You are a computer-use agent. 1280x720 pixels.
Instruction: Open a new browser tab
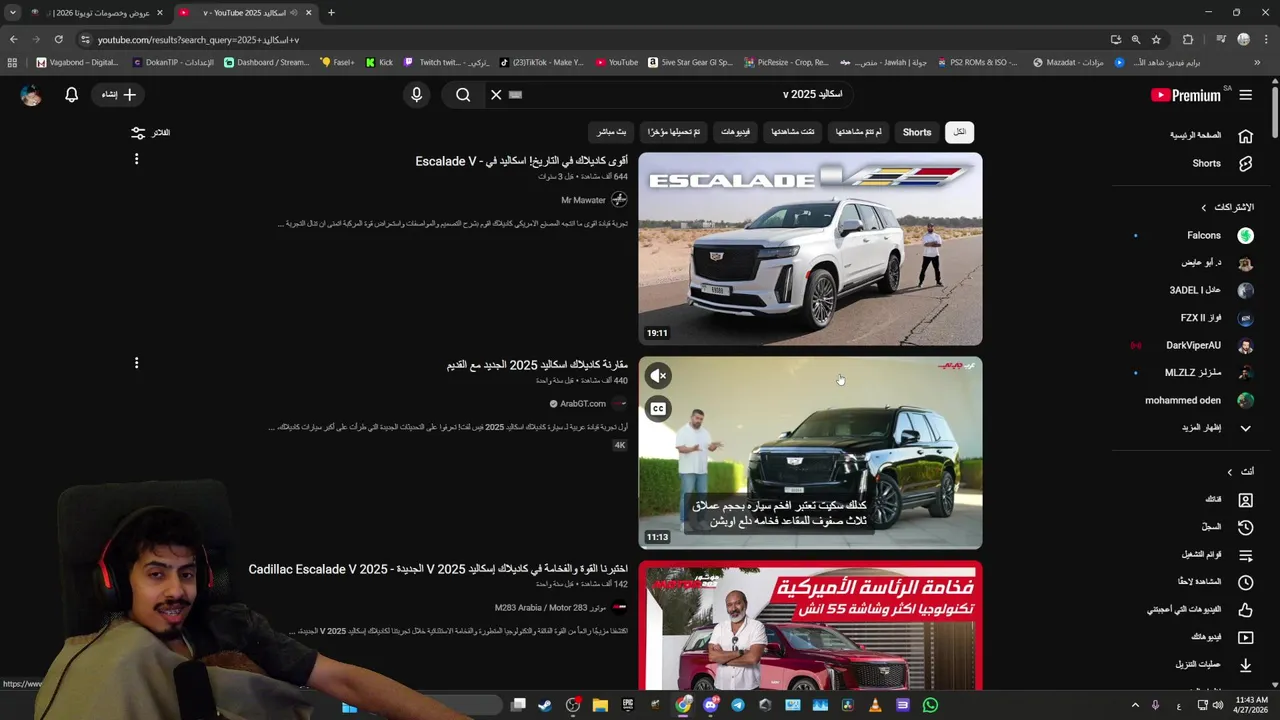point(331,13)
